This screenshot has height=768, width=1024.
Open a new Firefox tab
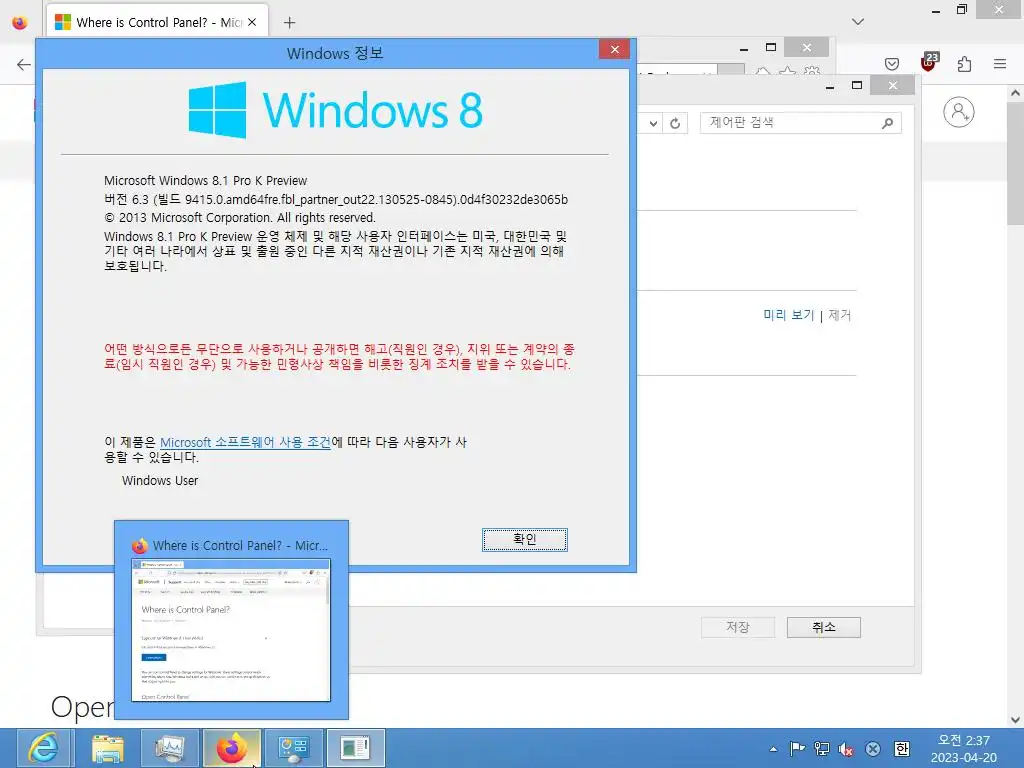click(289, 22)
